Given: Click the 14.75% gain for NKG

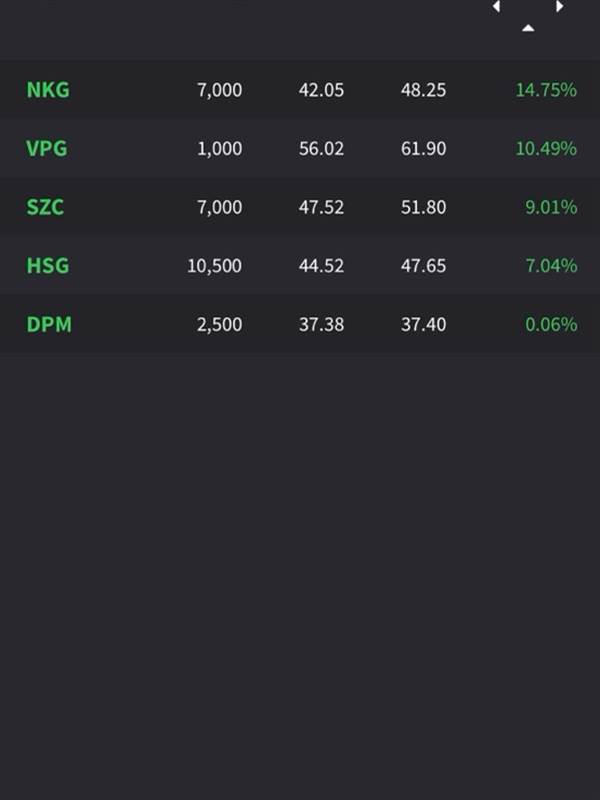Looking at the screenshot, I should [x=546, y=90].
